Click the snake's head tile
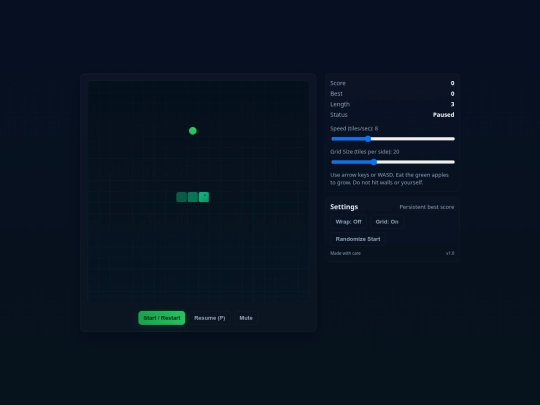The height and width of the screenshot is (405, 540). [204, 197]
